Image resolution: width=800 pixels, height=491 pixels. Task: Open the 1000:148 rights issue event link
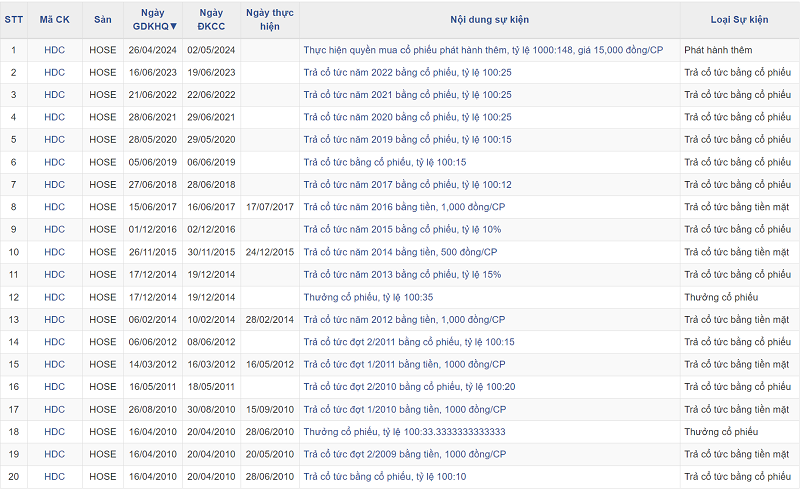[x=483, y=49]
